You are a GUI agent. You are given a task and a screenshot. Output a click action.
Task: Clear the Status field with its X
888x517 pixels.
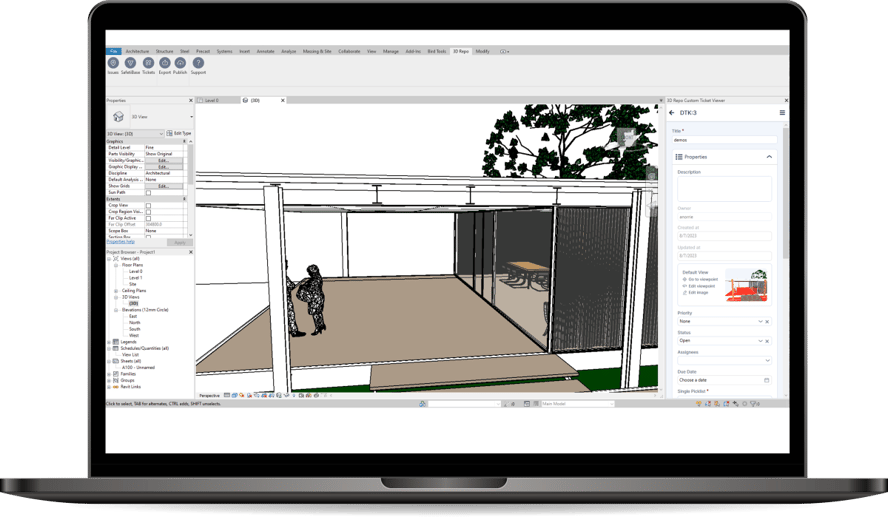pos(767,341)
